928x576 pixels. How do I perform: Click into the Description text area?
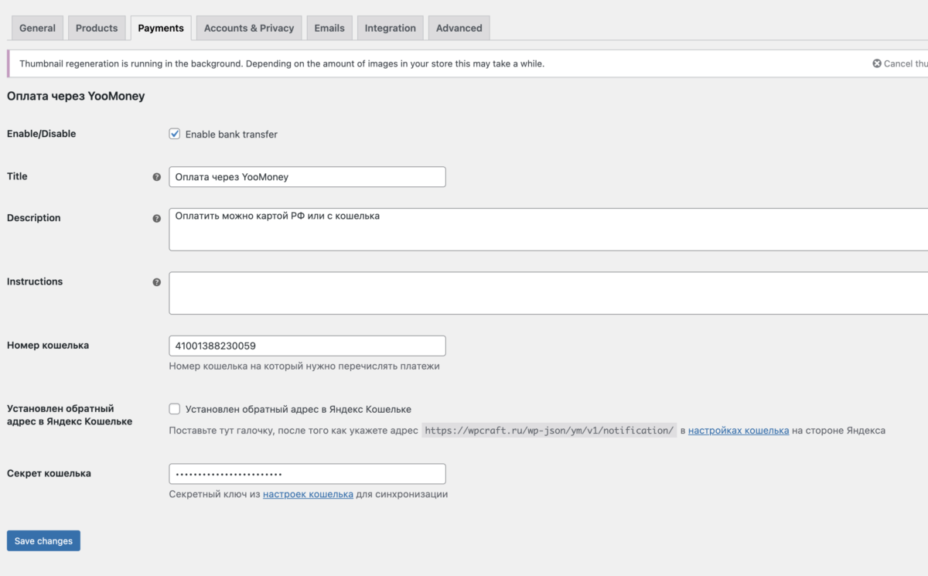pos(548,229)
